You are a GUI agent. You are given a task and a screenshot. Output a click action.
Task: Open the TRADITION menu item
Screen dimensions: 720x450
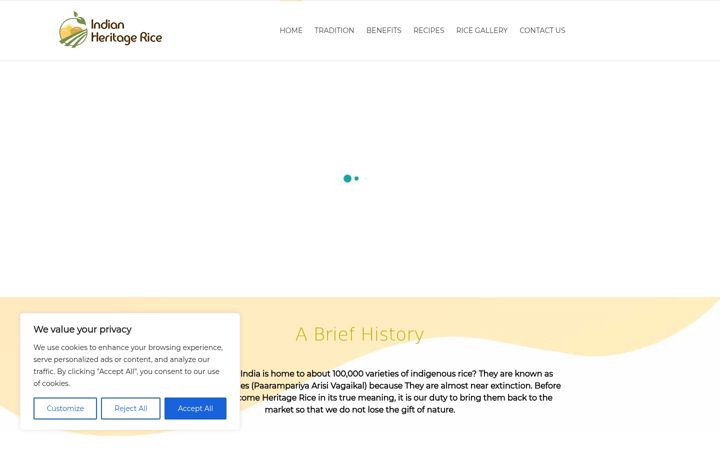point(334,30)
